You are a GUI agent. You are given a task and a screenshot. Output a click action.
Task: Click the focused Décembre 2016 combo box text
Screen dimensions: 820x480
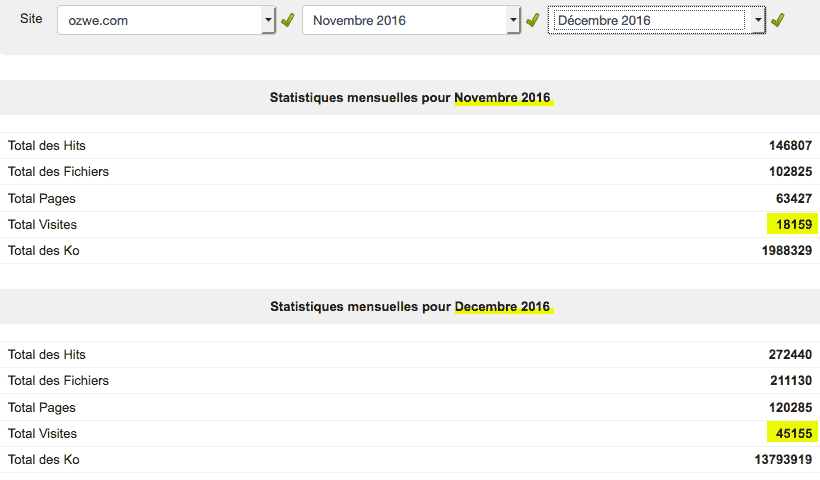[604, 20]
